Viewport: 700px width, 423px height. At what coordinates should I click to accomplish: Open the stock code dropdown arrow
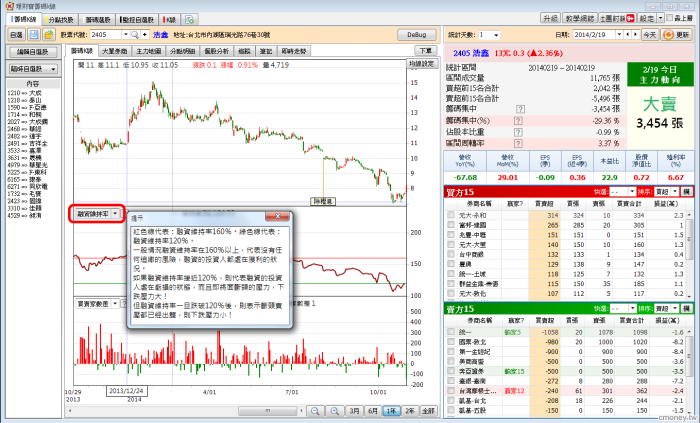(125, 34)
